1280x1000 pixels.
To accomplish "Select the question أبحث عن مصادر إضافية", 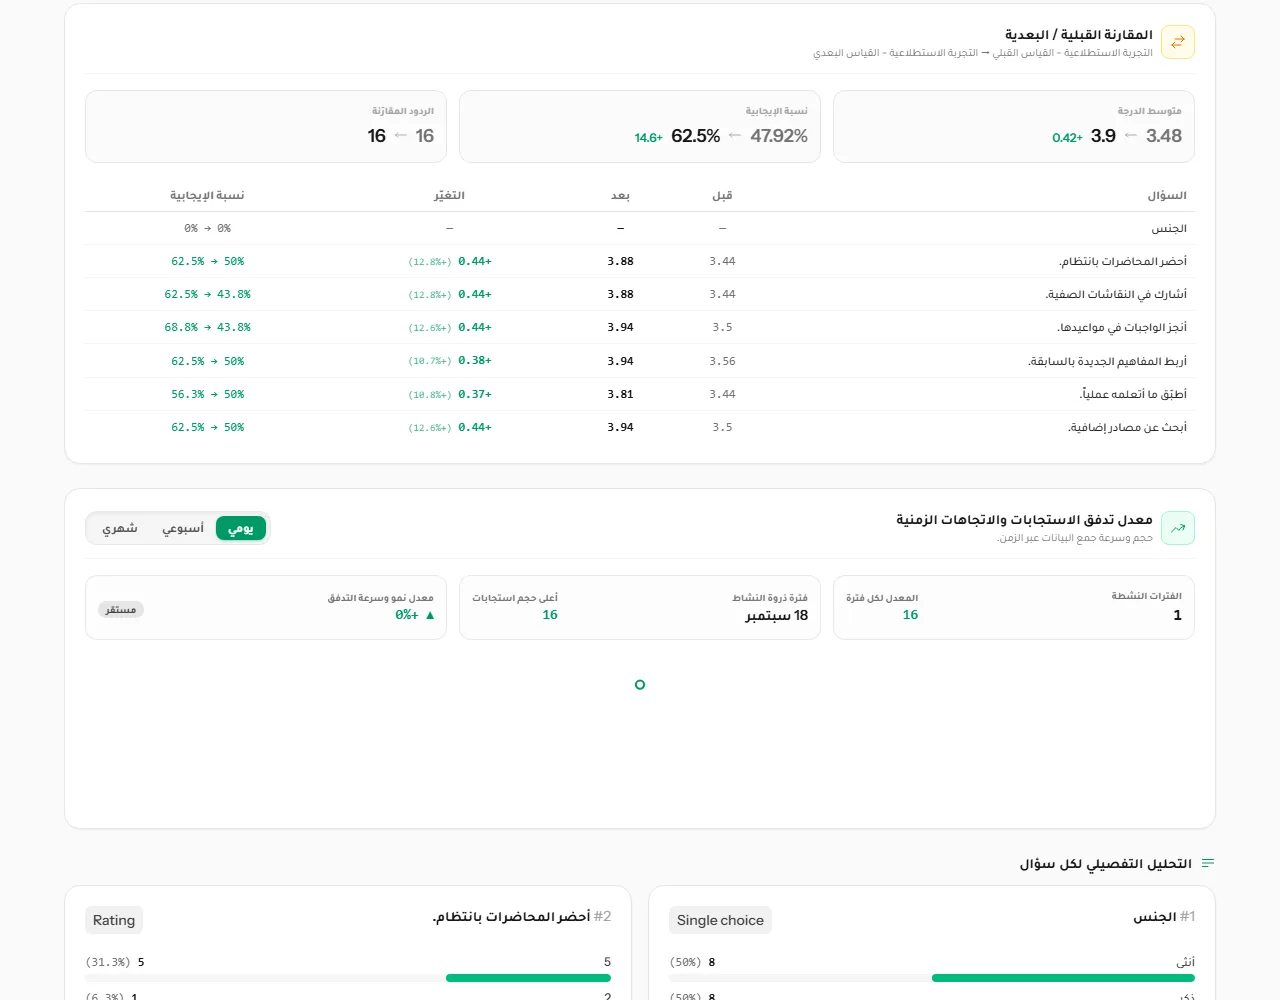I will click(x=1127, y=427).
